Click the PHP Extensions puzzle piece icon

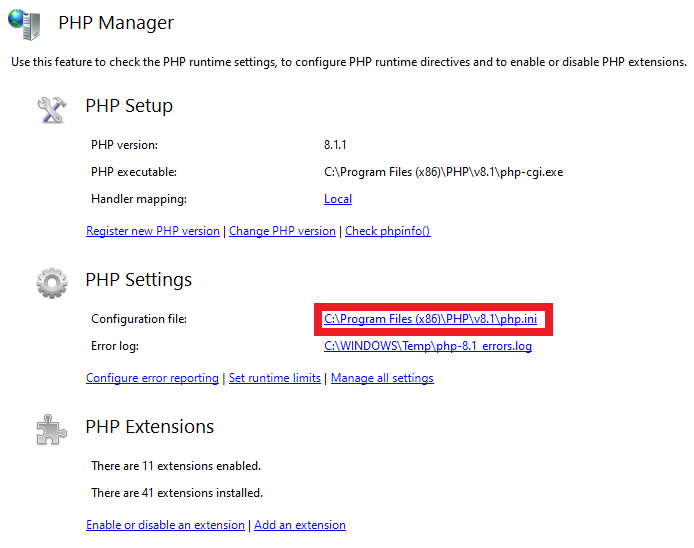pos(51,429)
